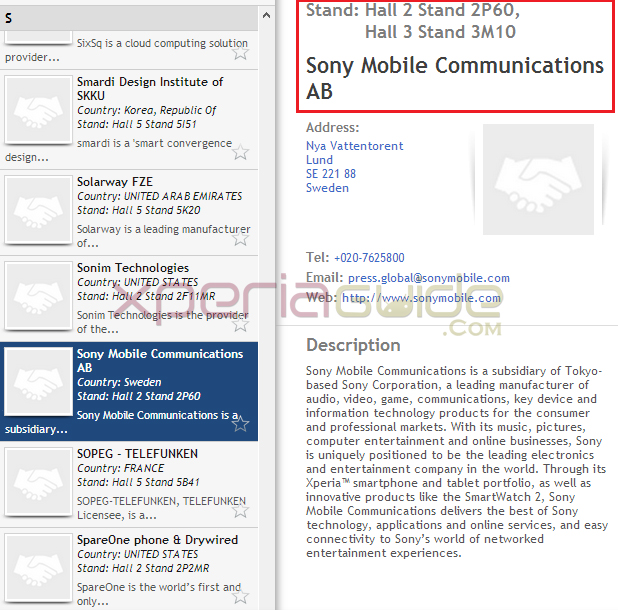Toggle favorite star for Smardi Design Institute
This screenshot has height=610, width=618.
pyautogui.click(x=240, y=152)
